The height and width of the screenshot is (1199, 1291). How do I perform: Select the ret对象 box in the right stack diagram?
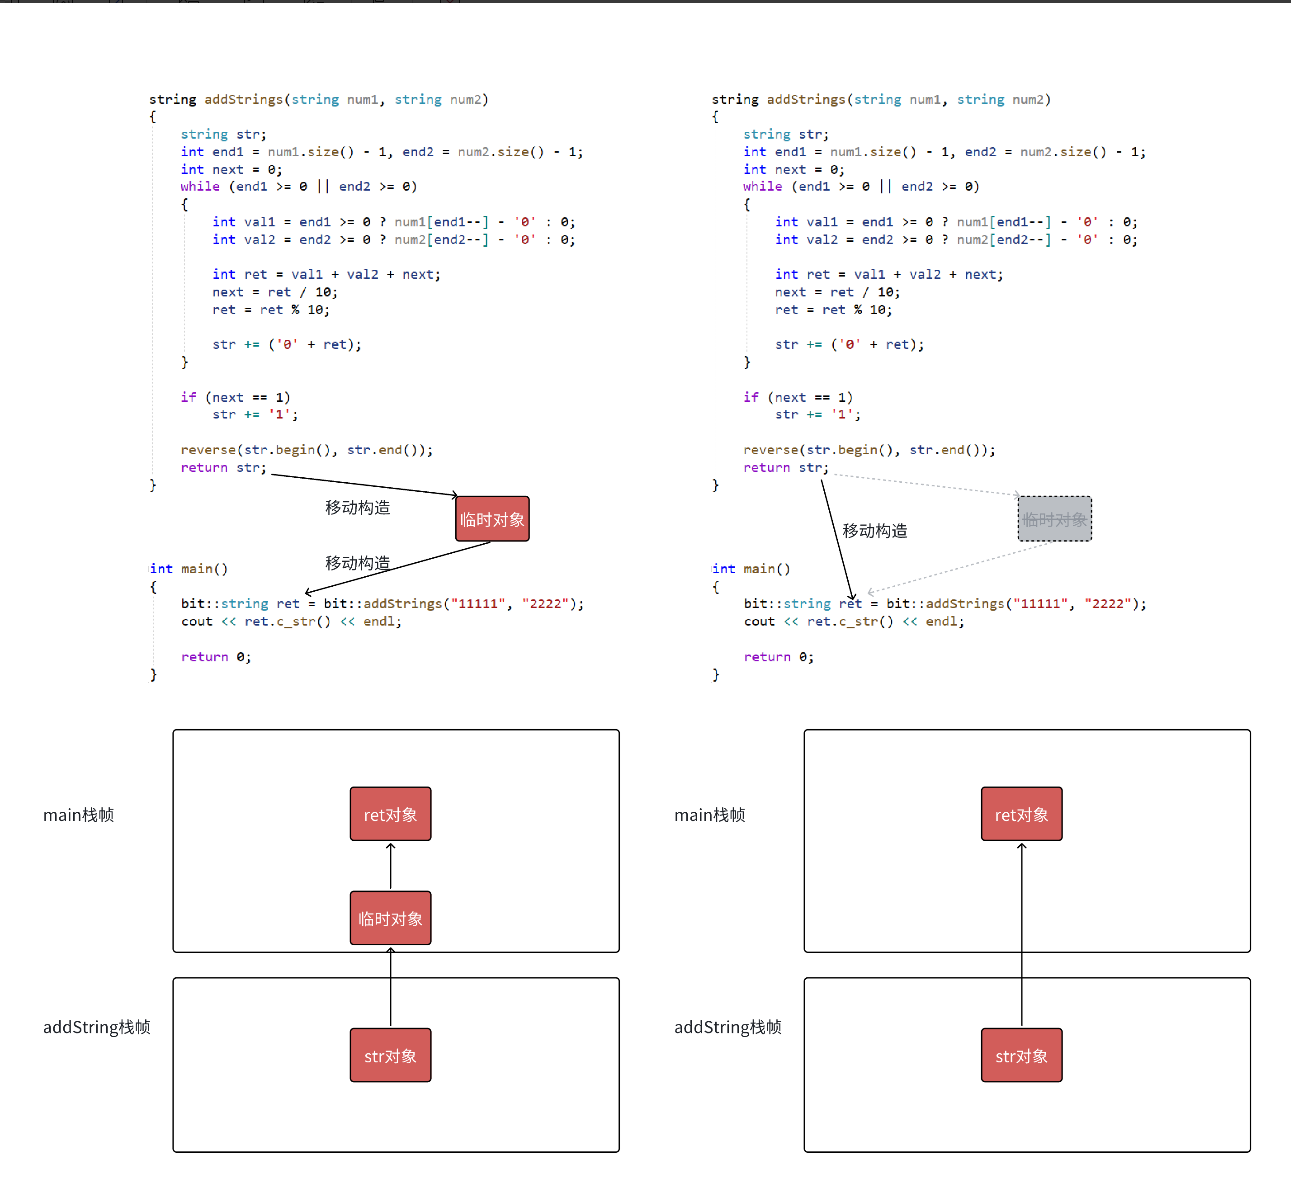(x=1022, y=814)
